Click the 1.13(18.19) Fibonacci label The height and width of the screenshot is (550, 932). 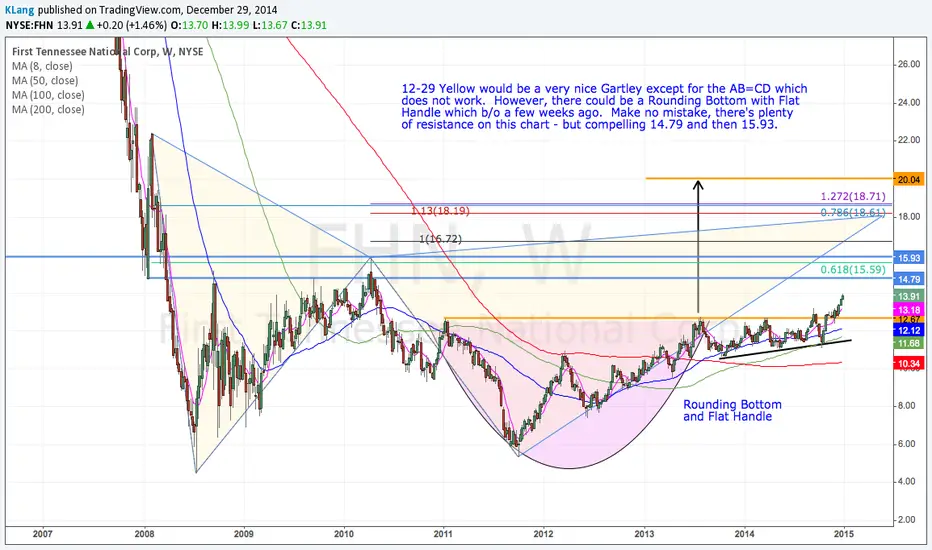click(440, 211)
